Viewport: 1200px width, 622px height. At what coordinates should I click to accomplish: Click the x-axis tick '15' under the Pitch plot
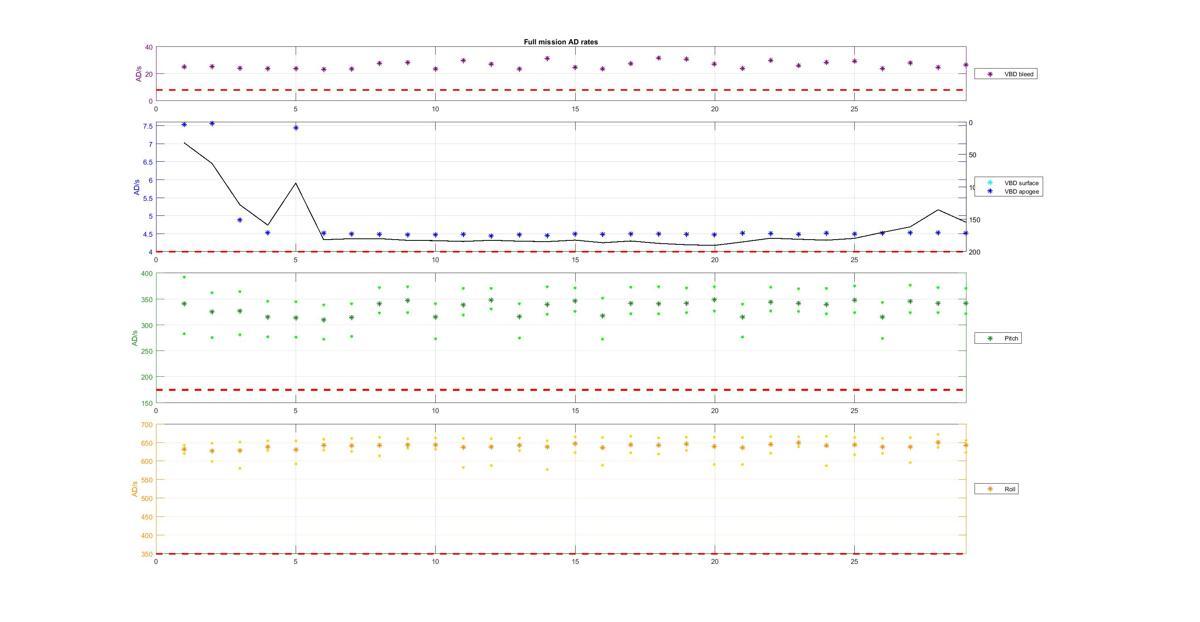pos(575,410)
